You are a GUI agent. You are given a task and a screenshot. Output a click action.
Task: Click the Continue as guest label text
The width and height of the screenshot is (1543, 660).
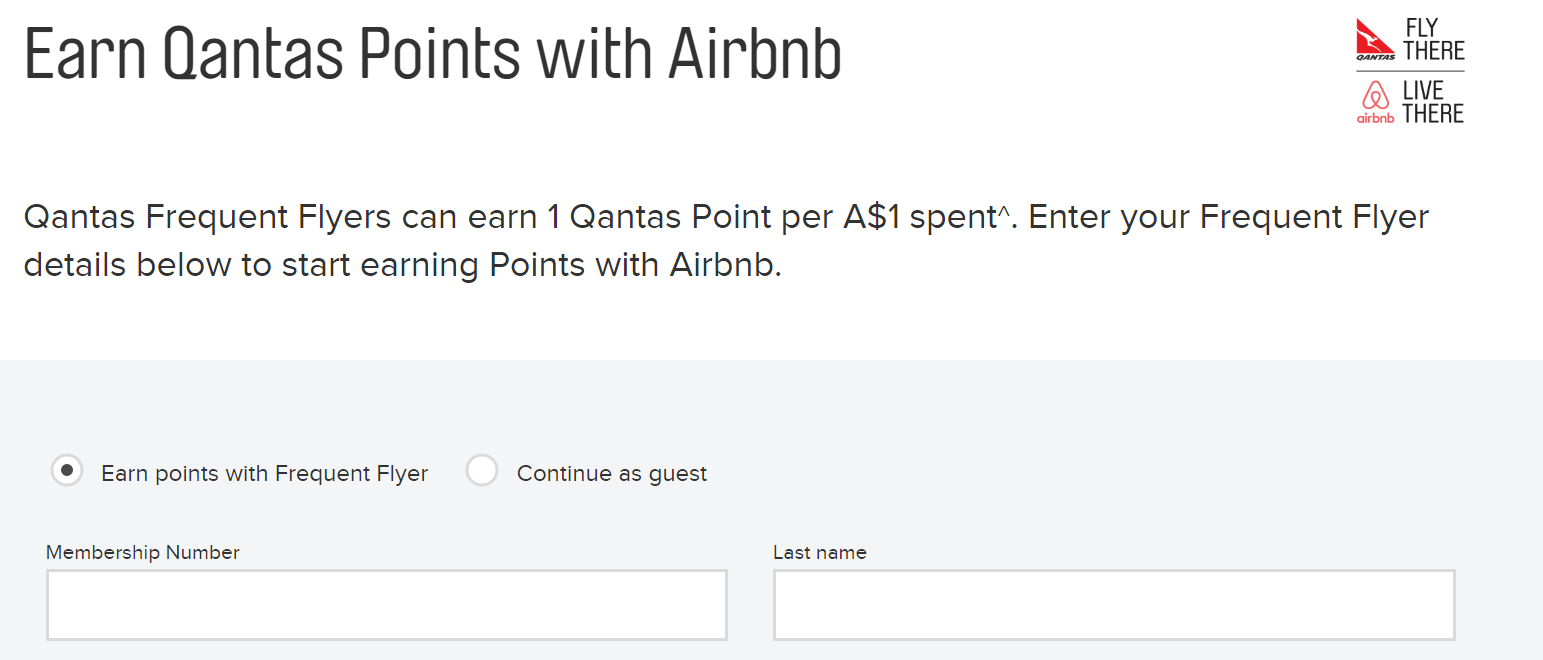click(x=612, y=474)
